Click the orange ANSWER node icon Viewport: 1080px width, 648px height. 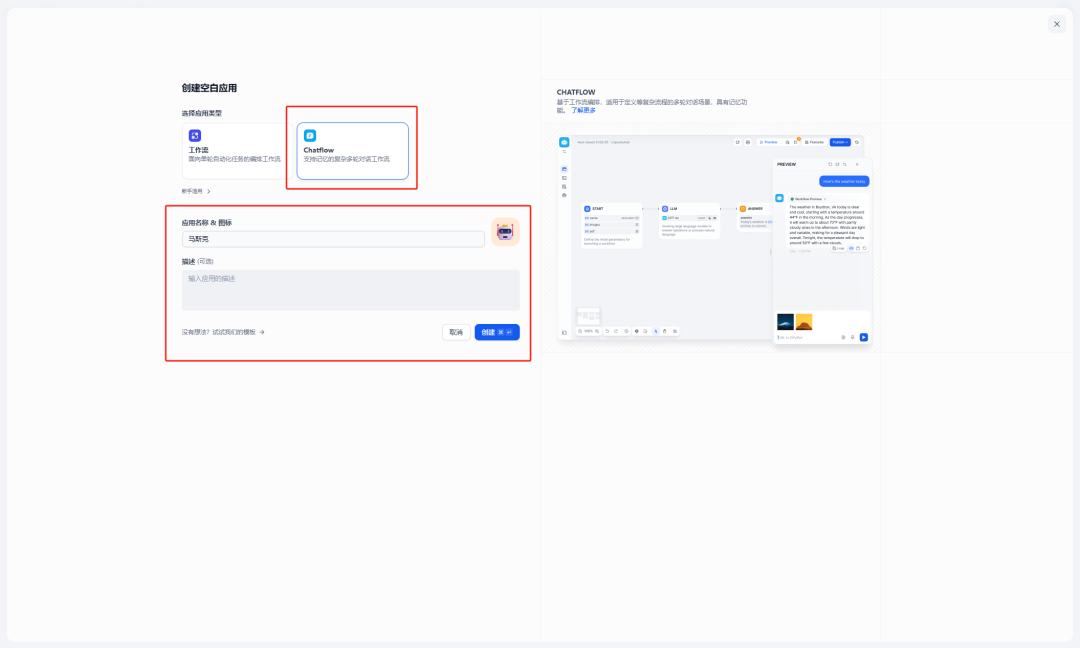[743, 209]
